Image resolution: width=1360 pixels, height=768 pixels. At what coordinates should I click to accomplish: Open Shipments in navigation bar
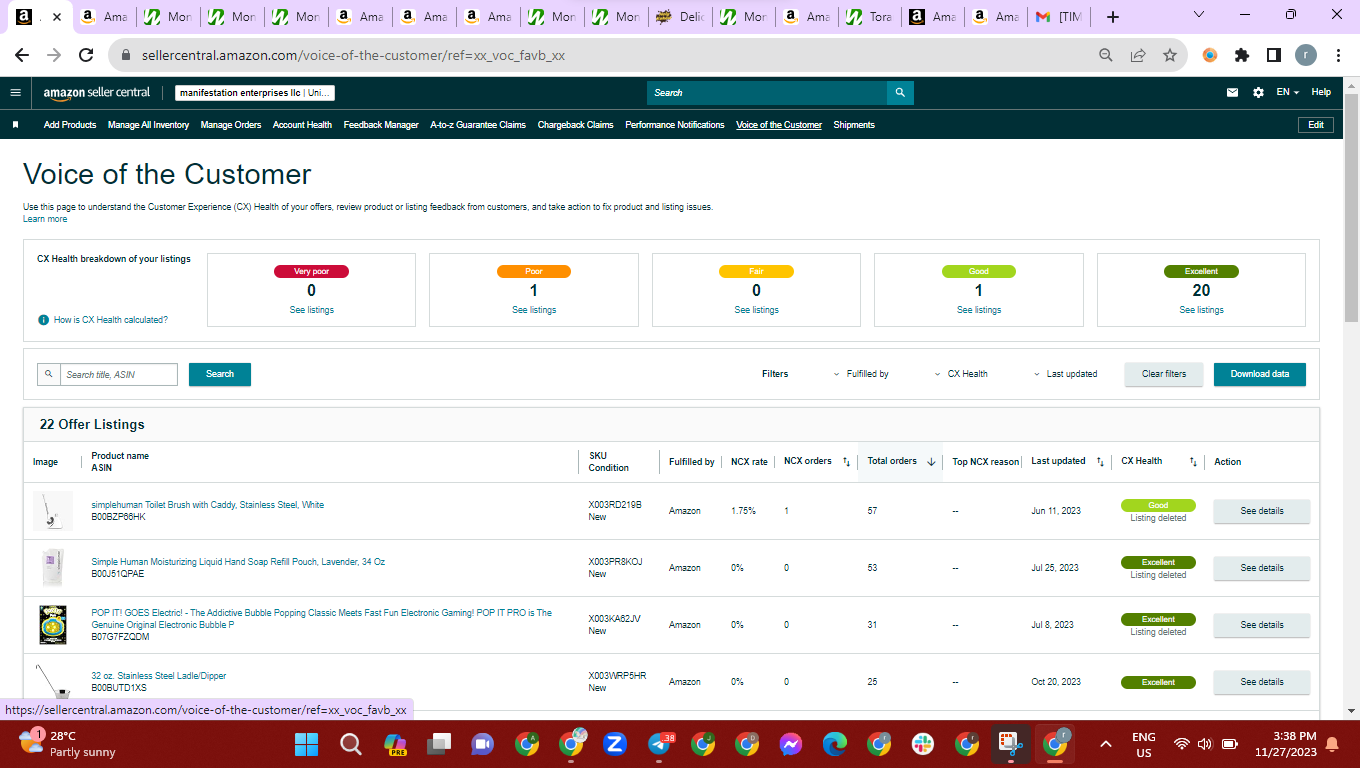pos(854,125)
